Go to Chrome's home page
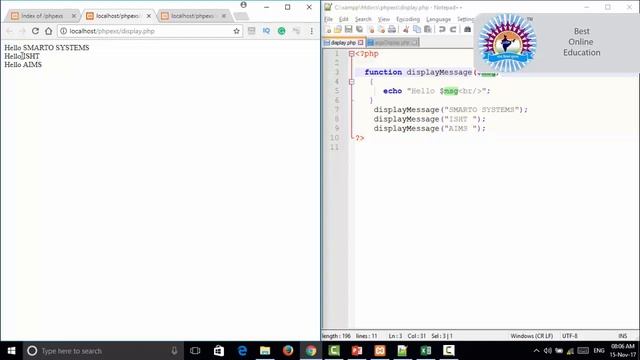 pyautogui.click(x=49, y=31)
